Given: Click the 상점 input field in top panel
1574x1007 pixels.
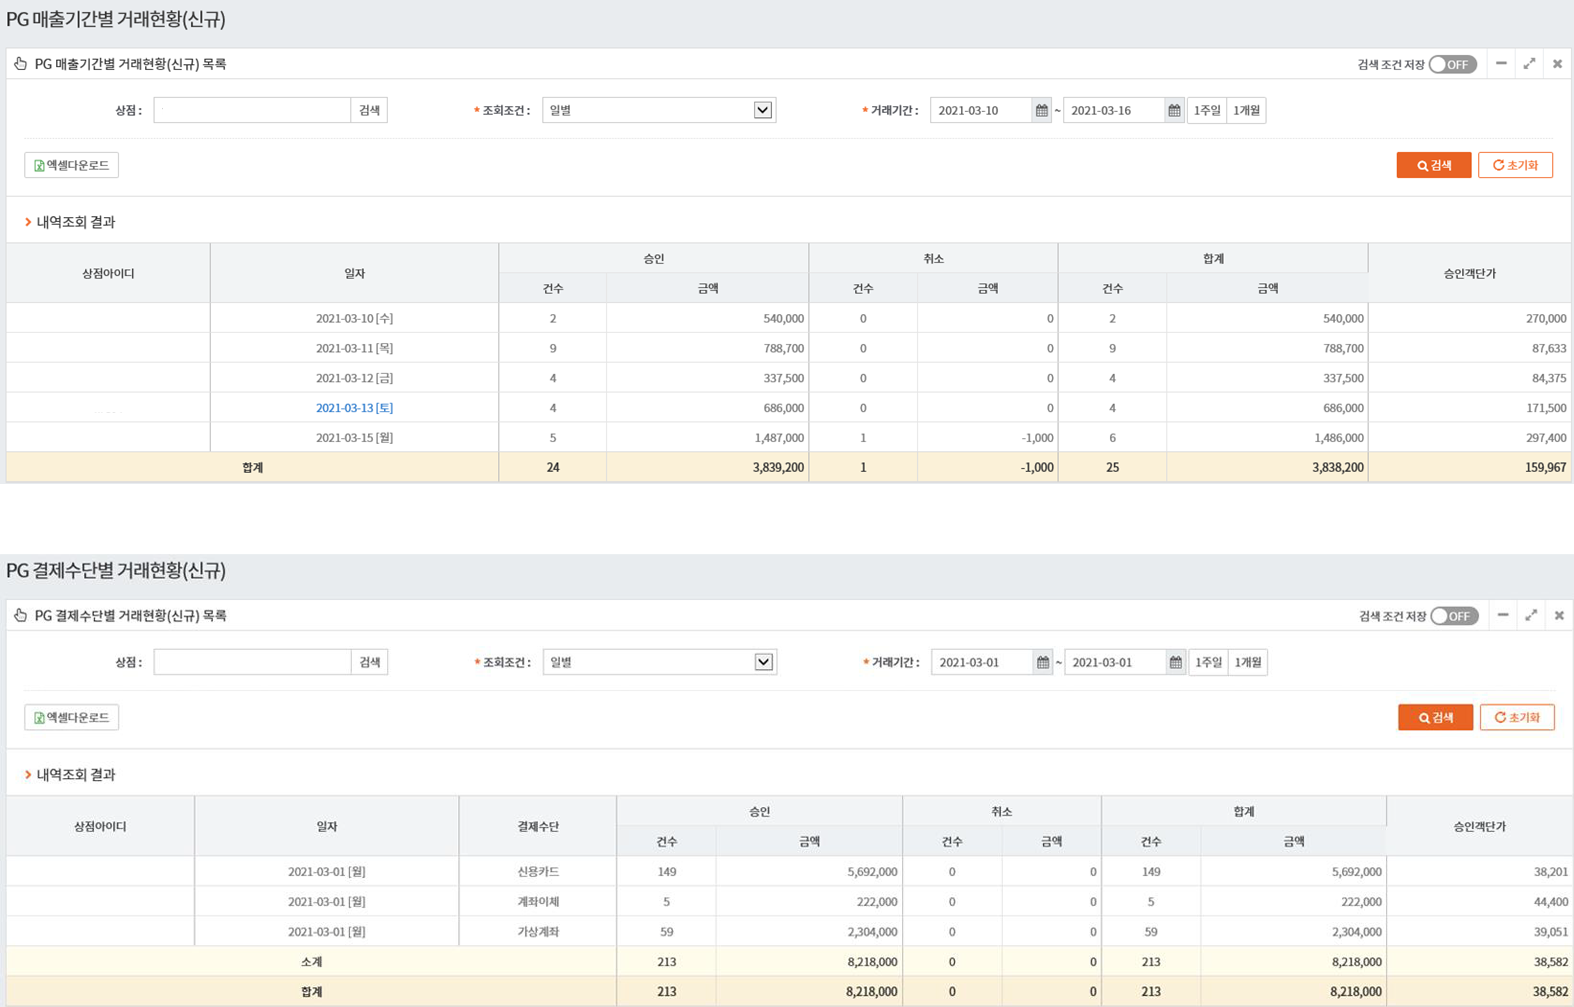Looking at the screenshot, I should (252, 110).
